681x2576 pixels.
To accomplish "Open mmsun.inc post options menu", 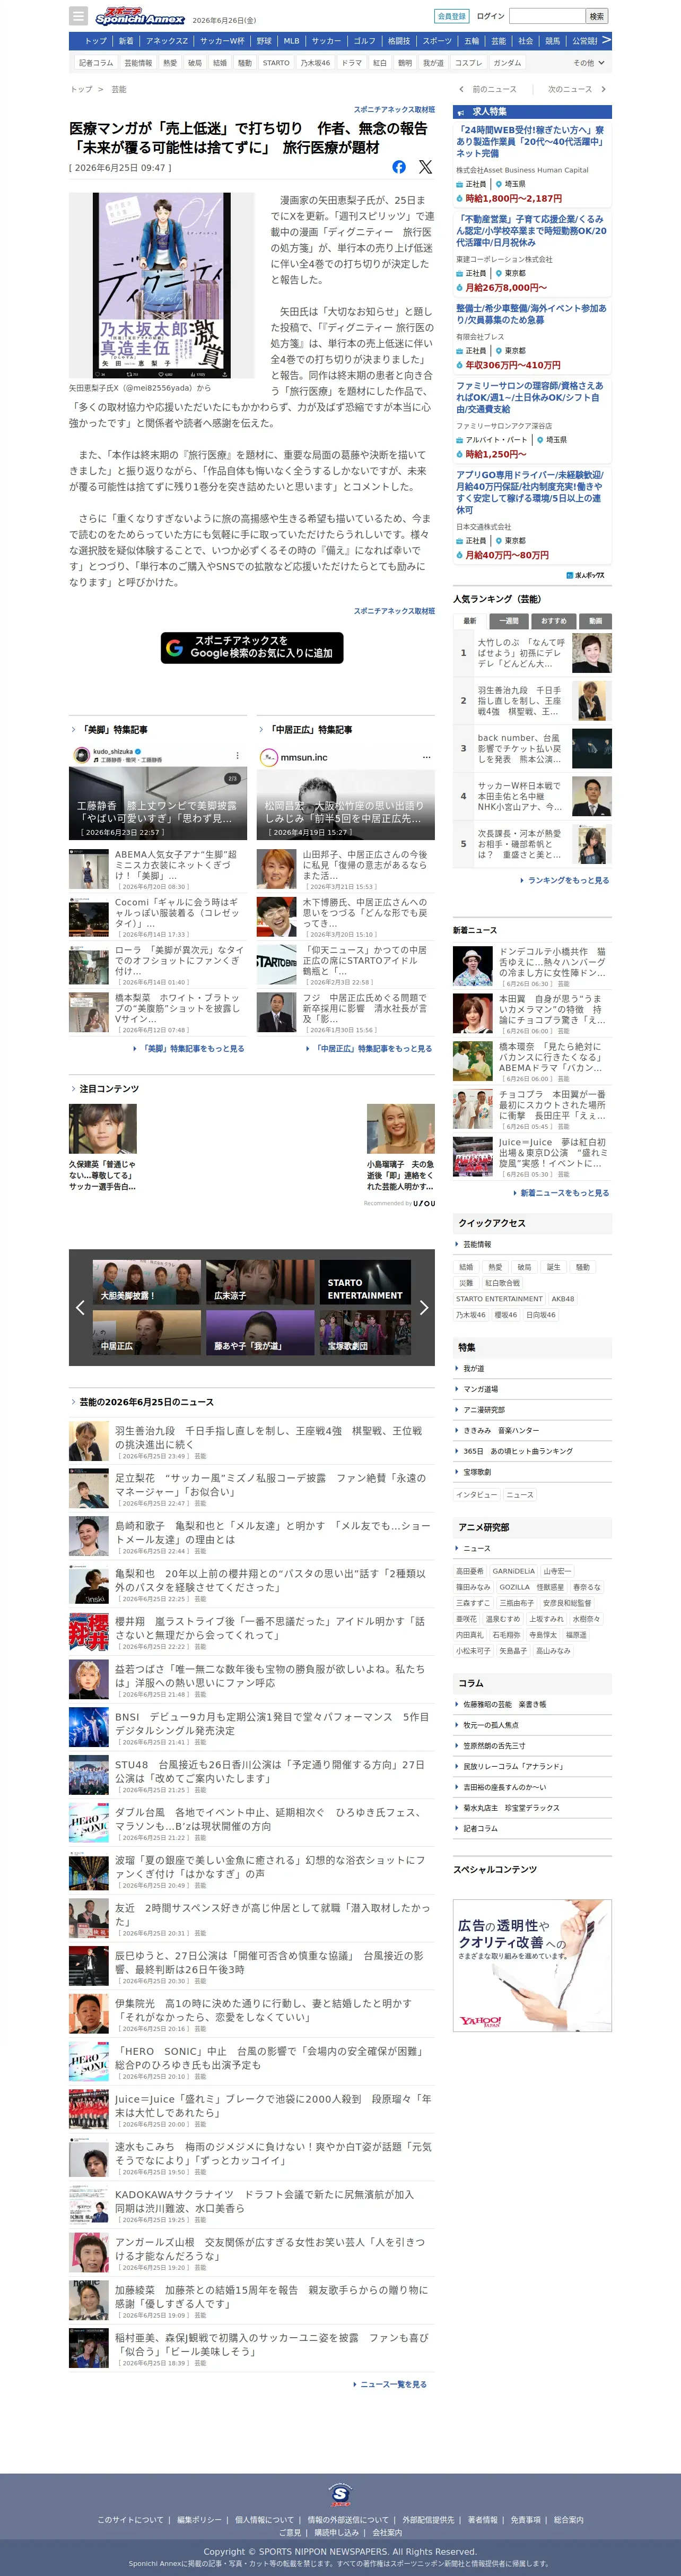I will coord(426,757).
